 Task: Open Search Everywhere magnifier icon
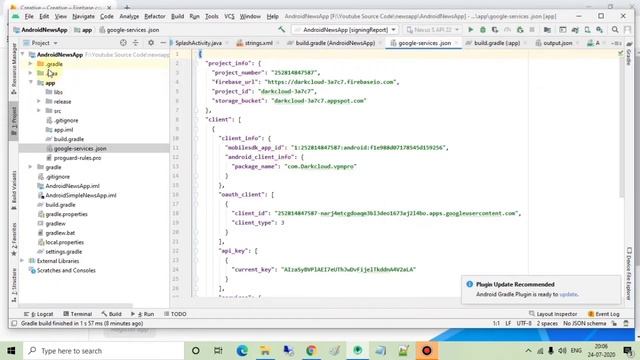click(x=615, y=30)
